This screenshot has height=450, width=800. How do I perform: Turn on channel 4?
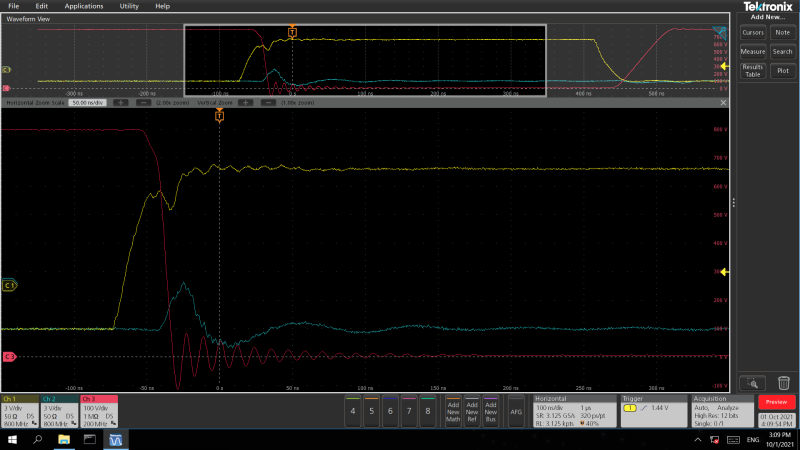353,410
